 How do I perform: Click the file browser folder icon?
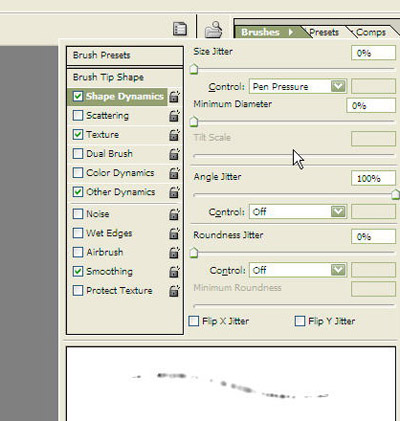coord(214,29)
